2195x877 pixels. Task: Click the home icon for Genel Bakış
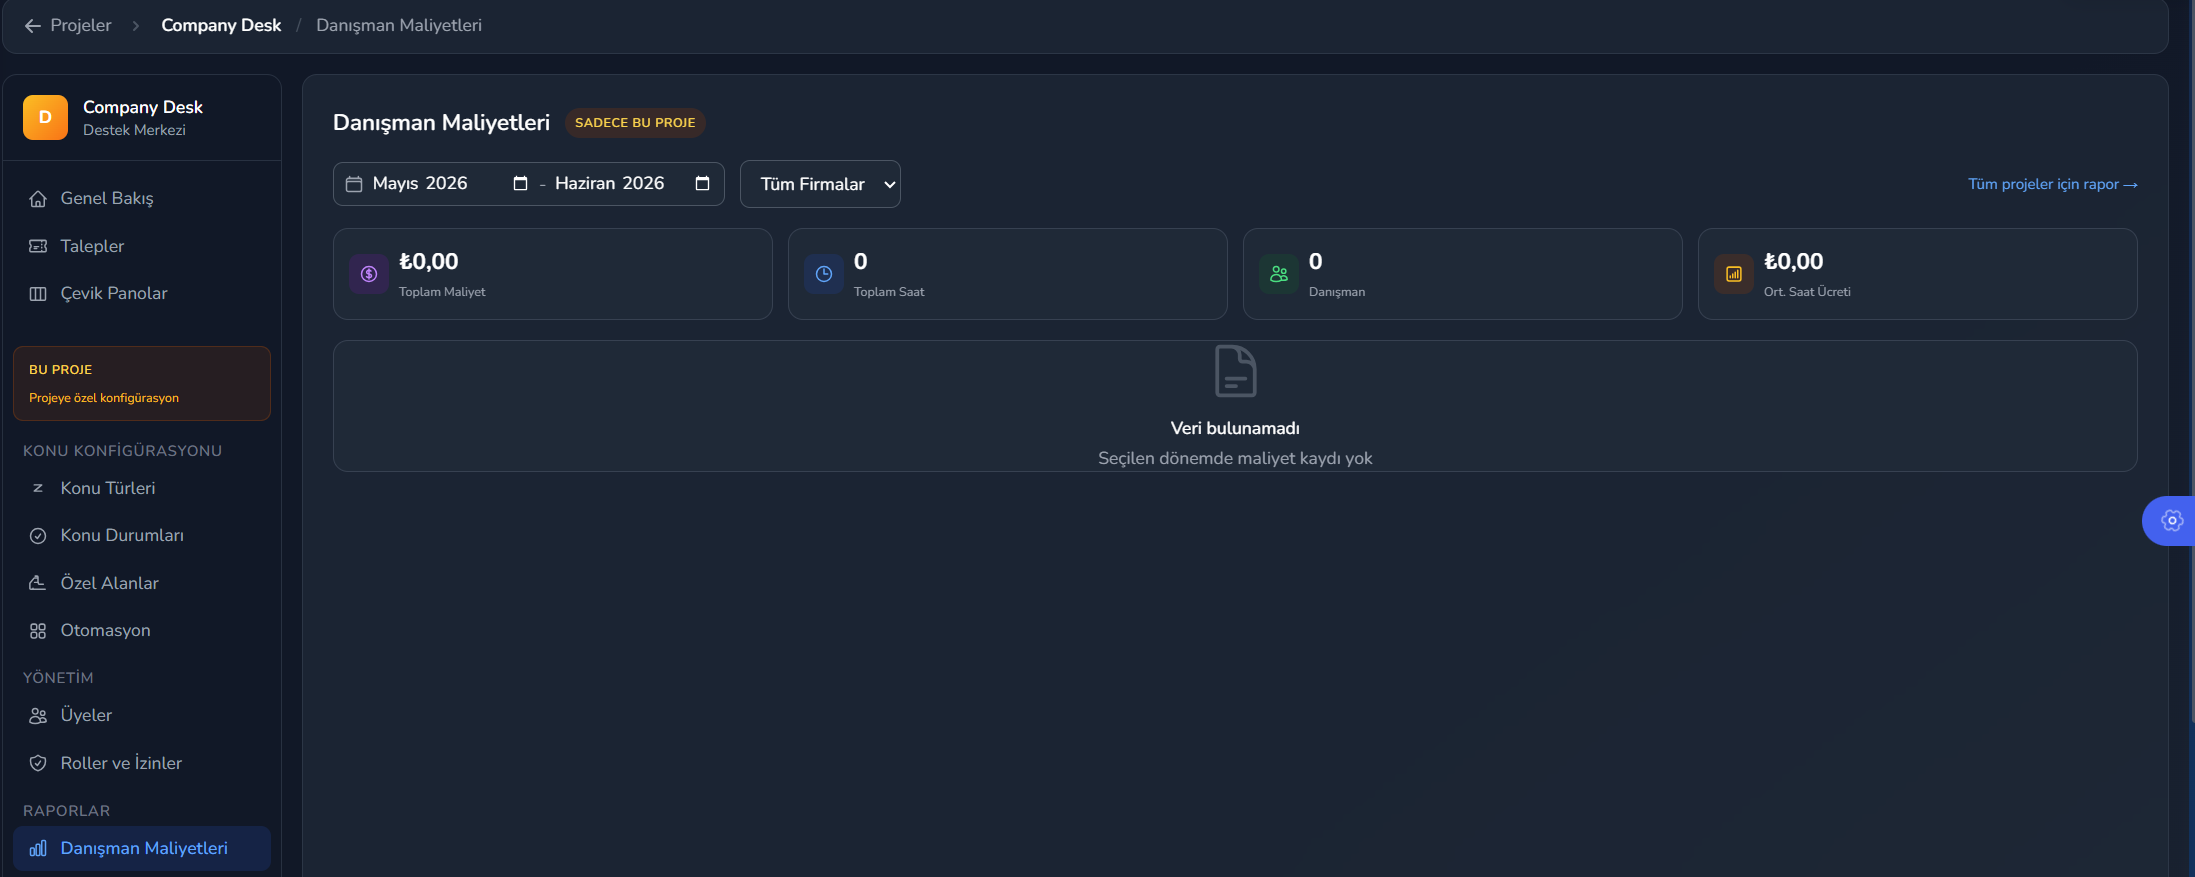coord(38,199)
